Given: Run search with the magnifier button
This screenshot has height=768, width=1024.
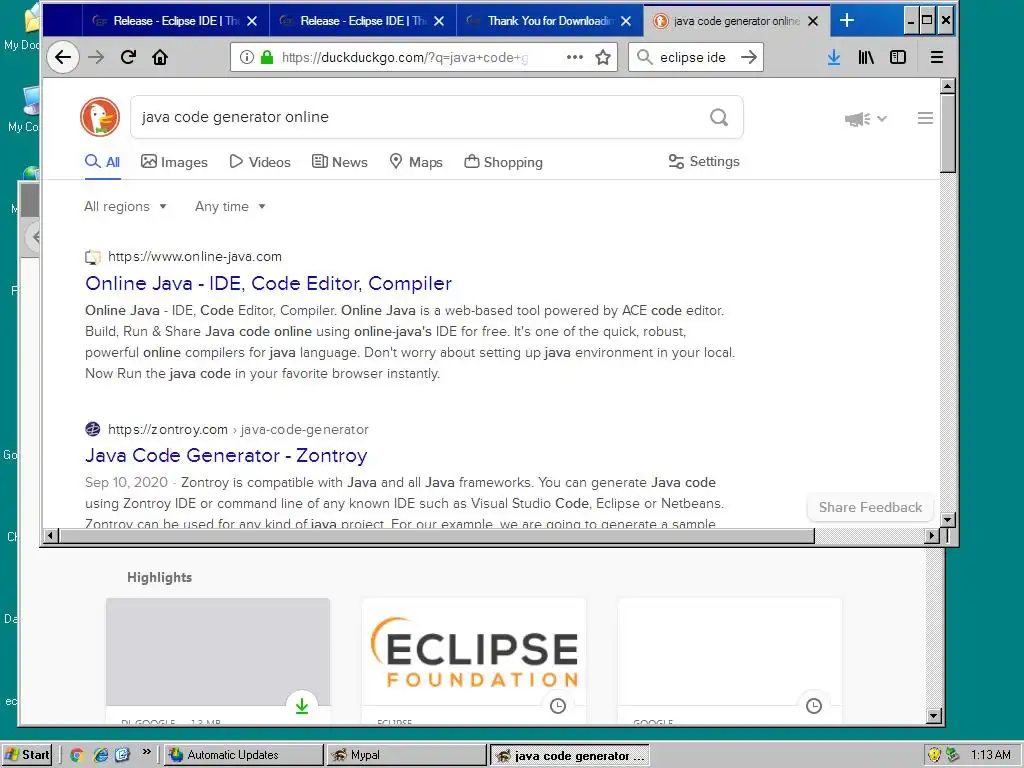Looking at the screenshot, I should [x=719, y=117].
